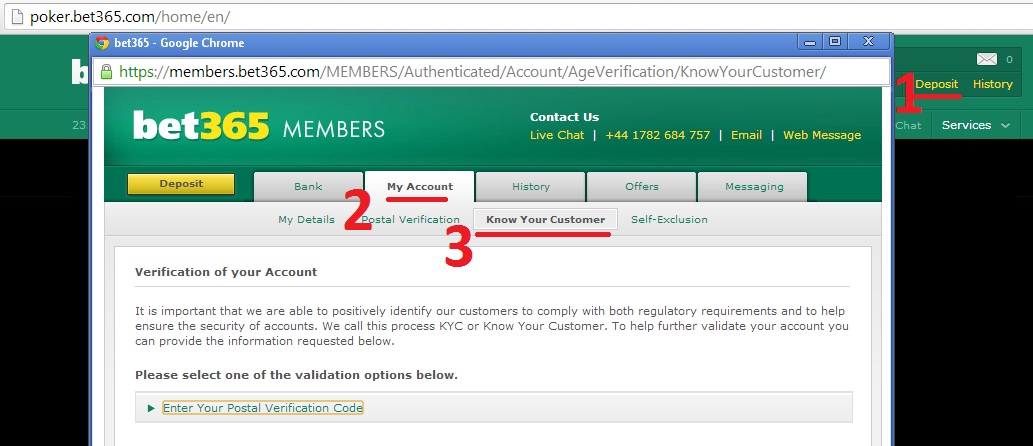Click the yellow Deposit button

[181, 184]
